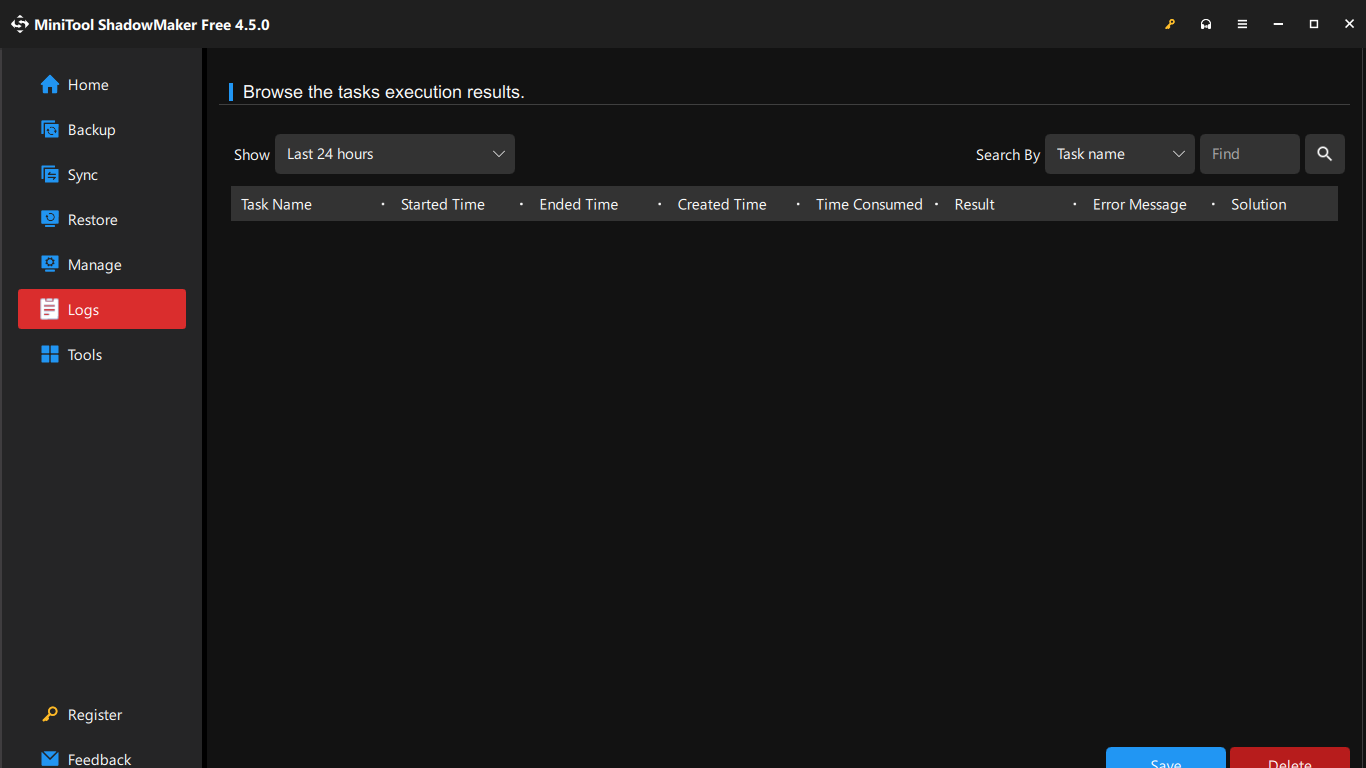Screen dimensions: 1366x768
Task: Click the blue Save button
Action: click(1165, 758)
